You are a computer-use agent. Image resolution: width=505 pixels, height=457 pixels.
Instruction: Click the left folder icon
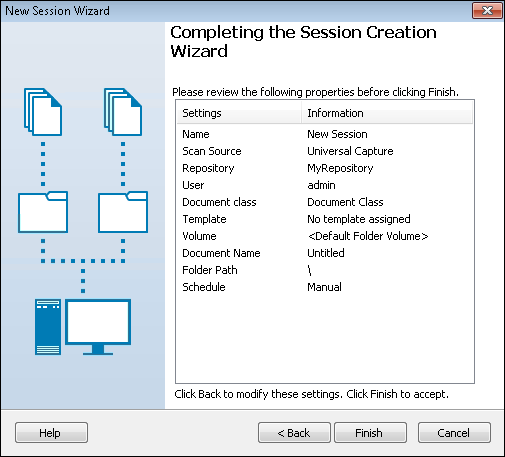(x=43, y=212)
